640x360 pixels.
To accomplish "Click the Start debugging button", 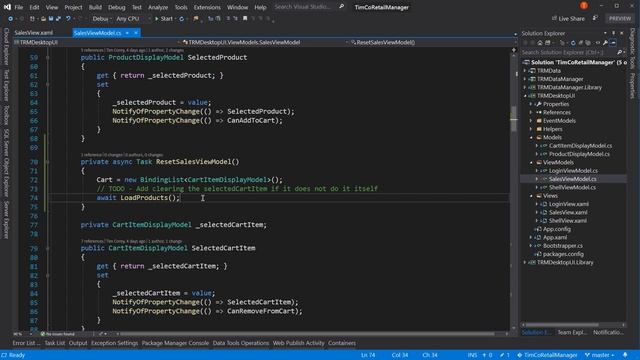I will 164,19.
